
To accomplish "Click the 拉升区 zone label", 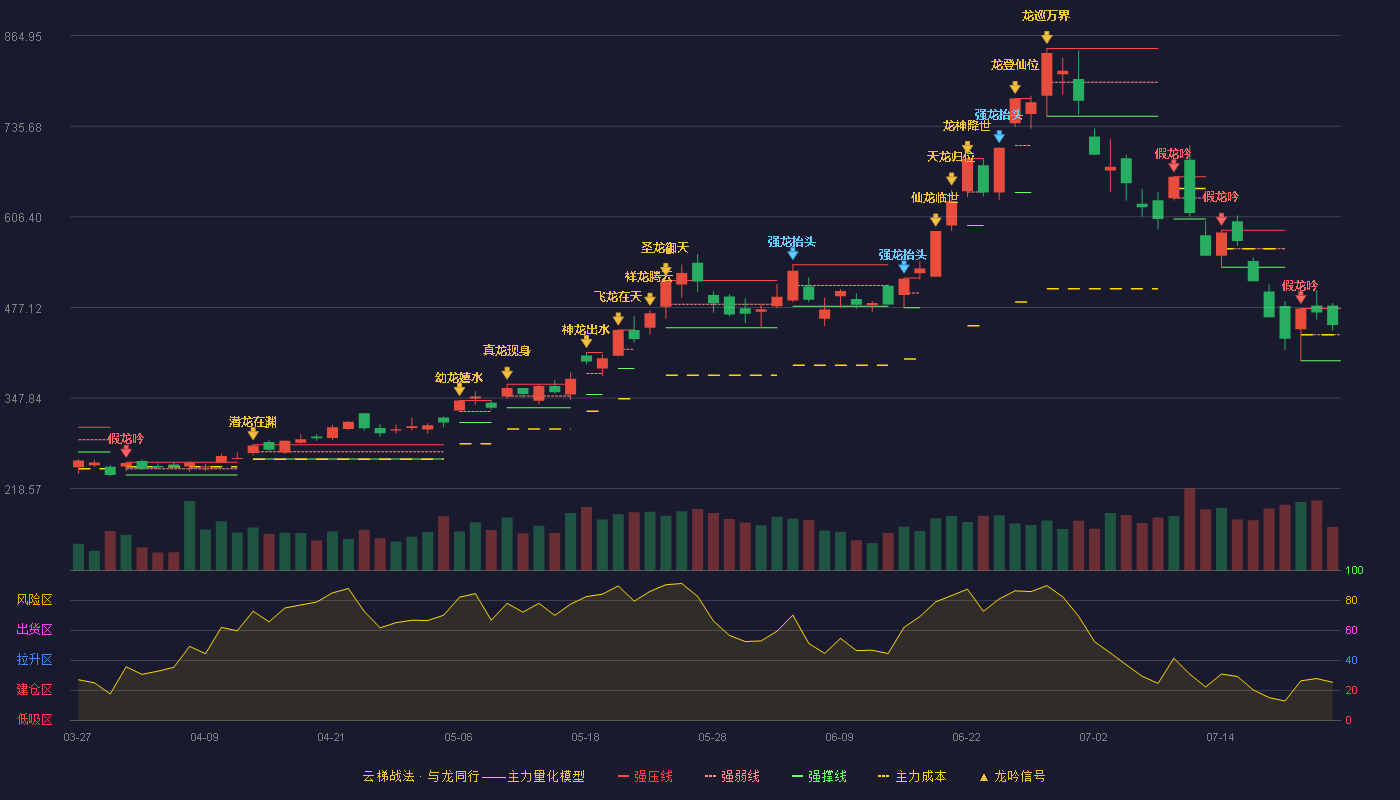I will 34,660.
